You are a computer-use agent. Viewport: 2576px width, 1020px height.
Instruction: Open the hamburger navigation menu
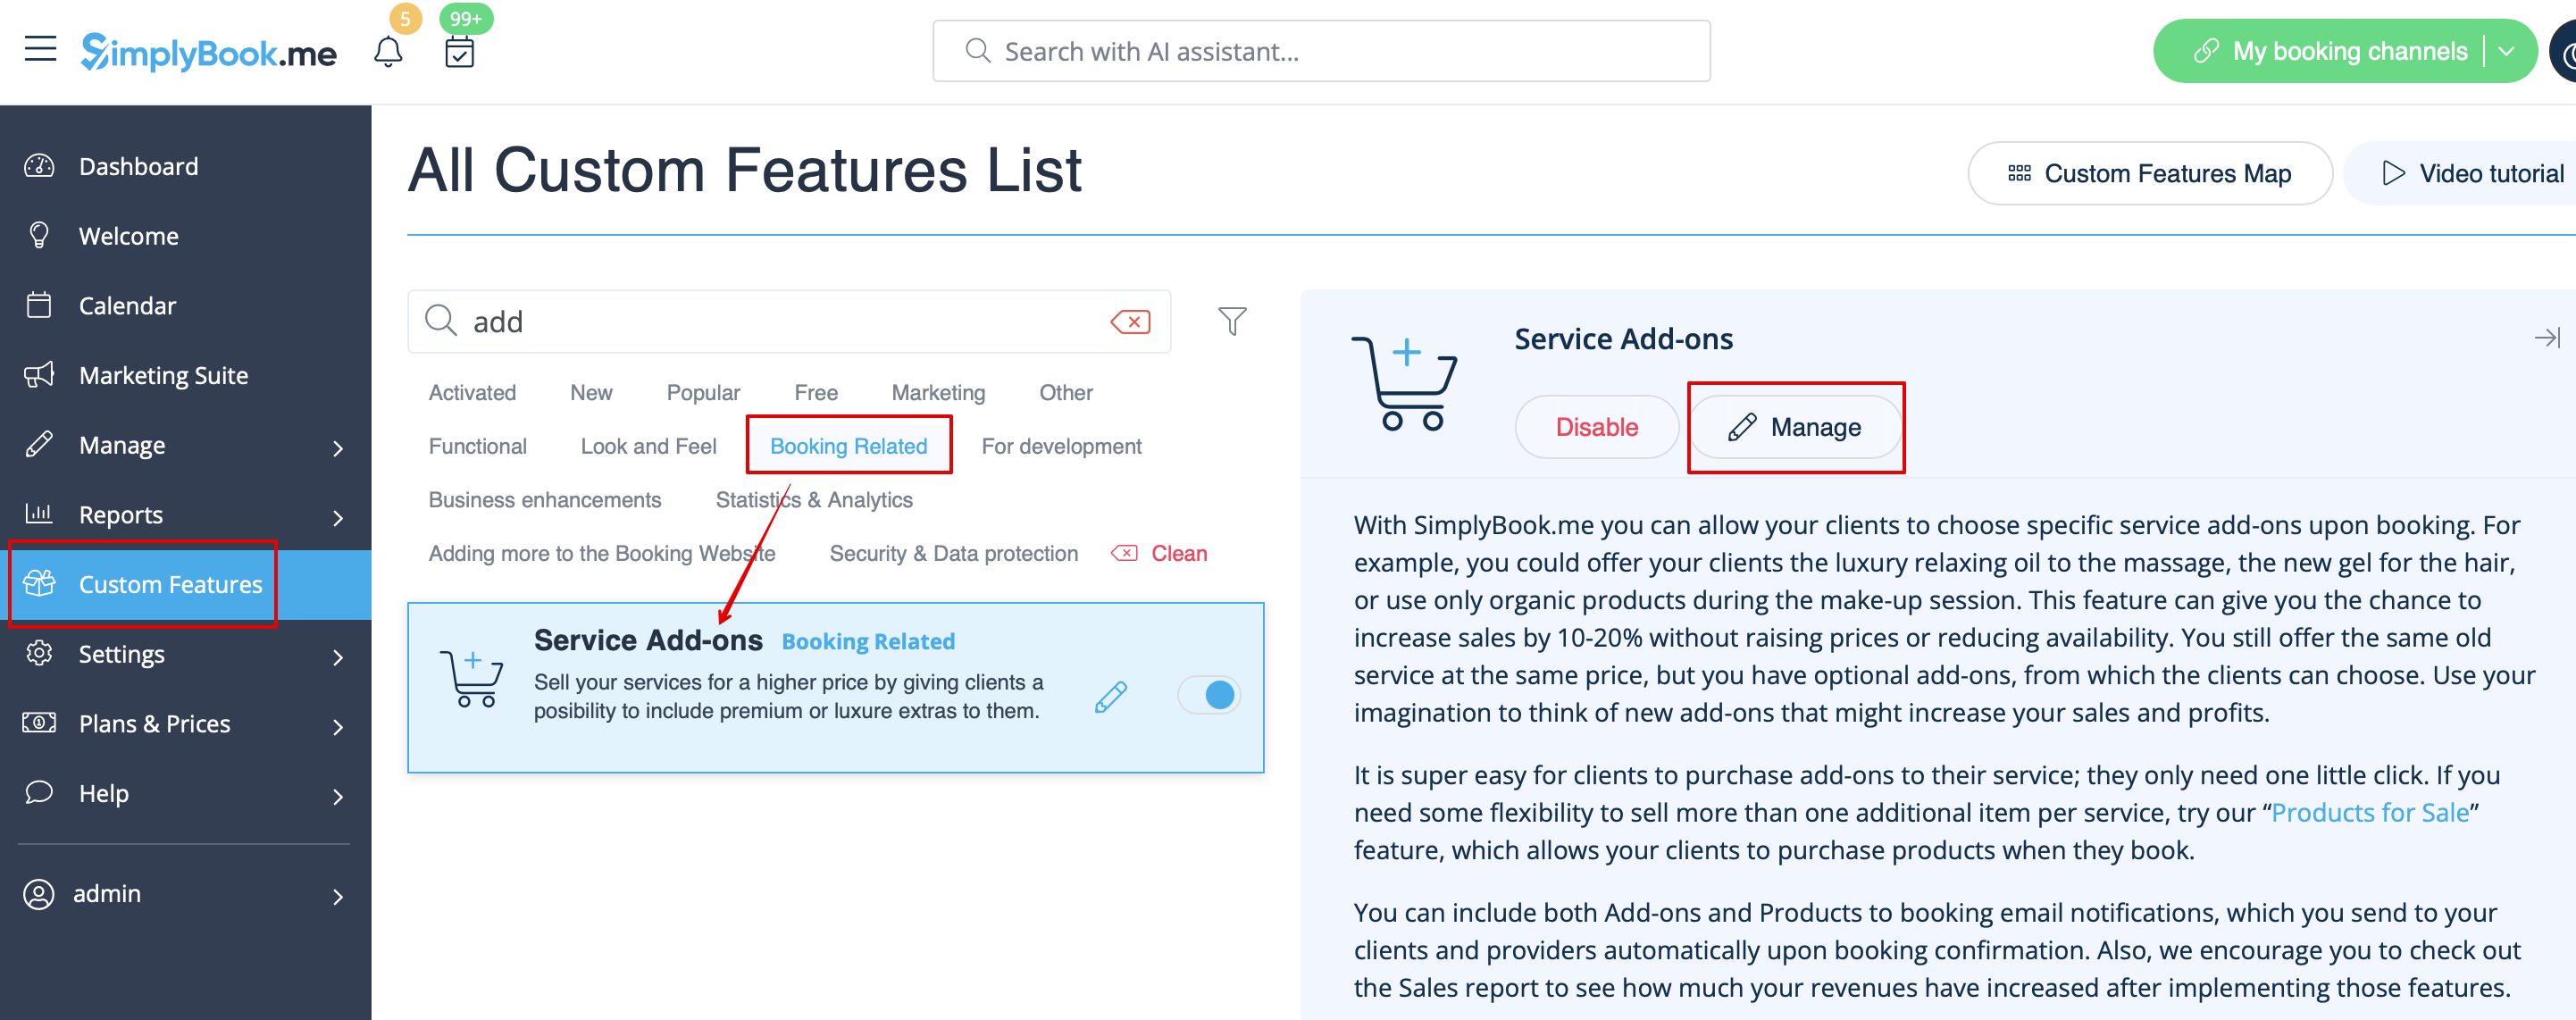point(40,49)
